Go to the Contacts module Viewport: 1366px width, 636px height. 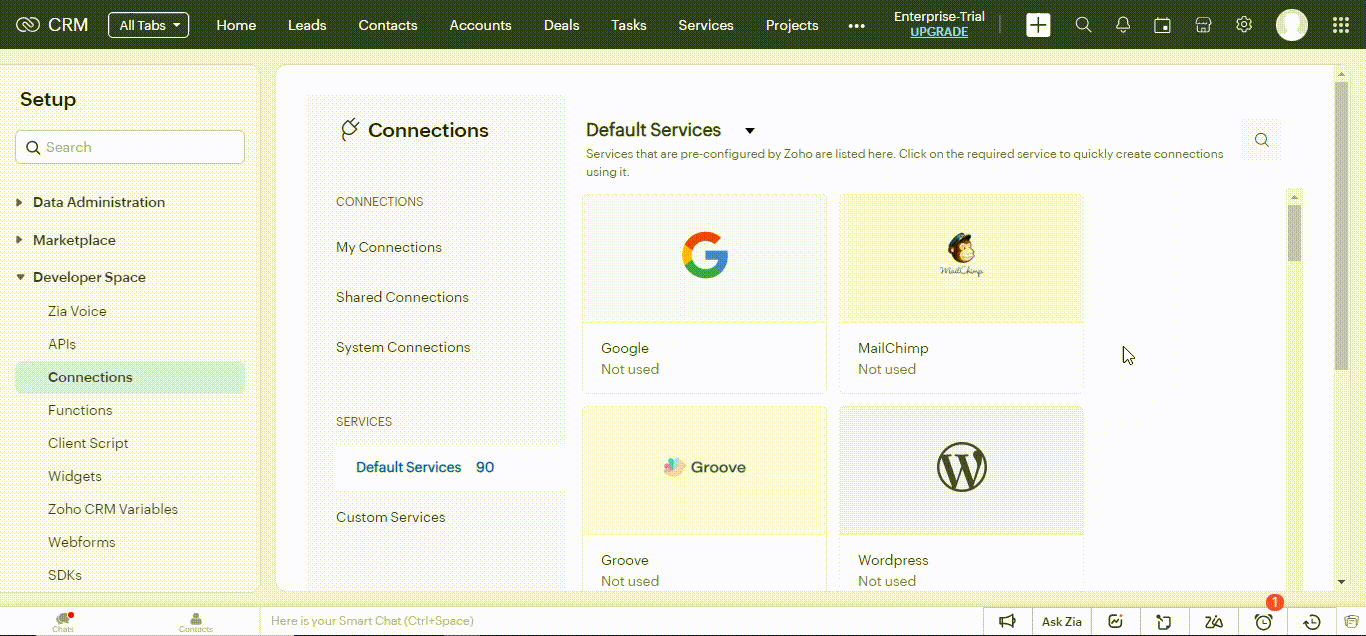387,25
